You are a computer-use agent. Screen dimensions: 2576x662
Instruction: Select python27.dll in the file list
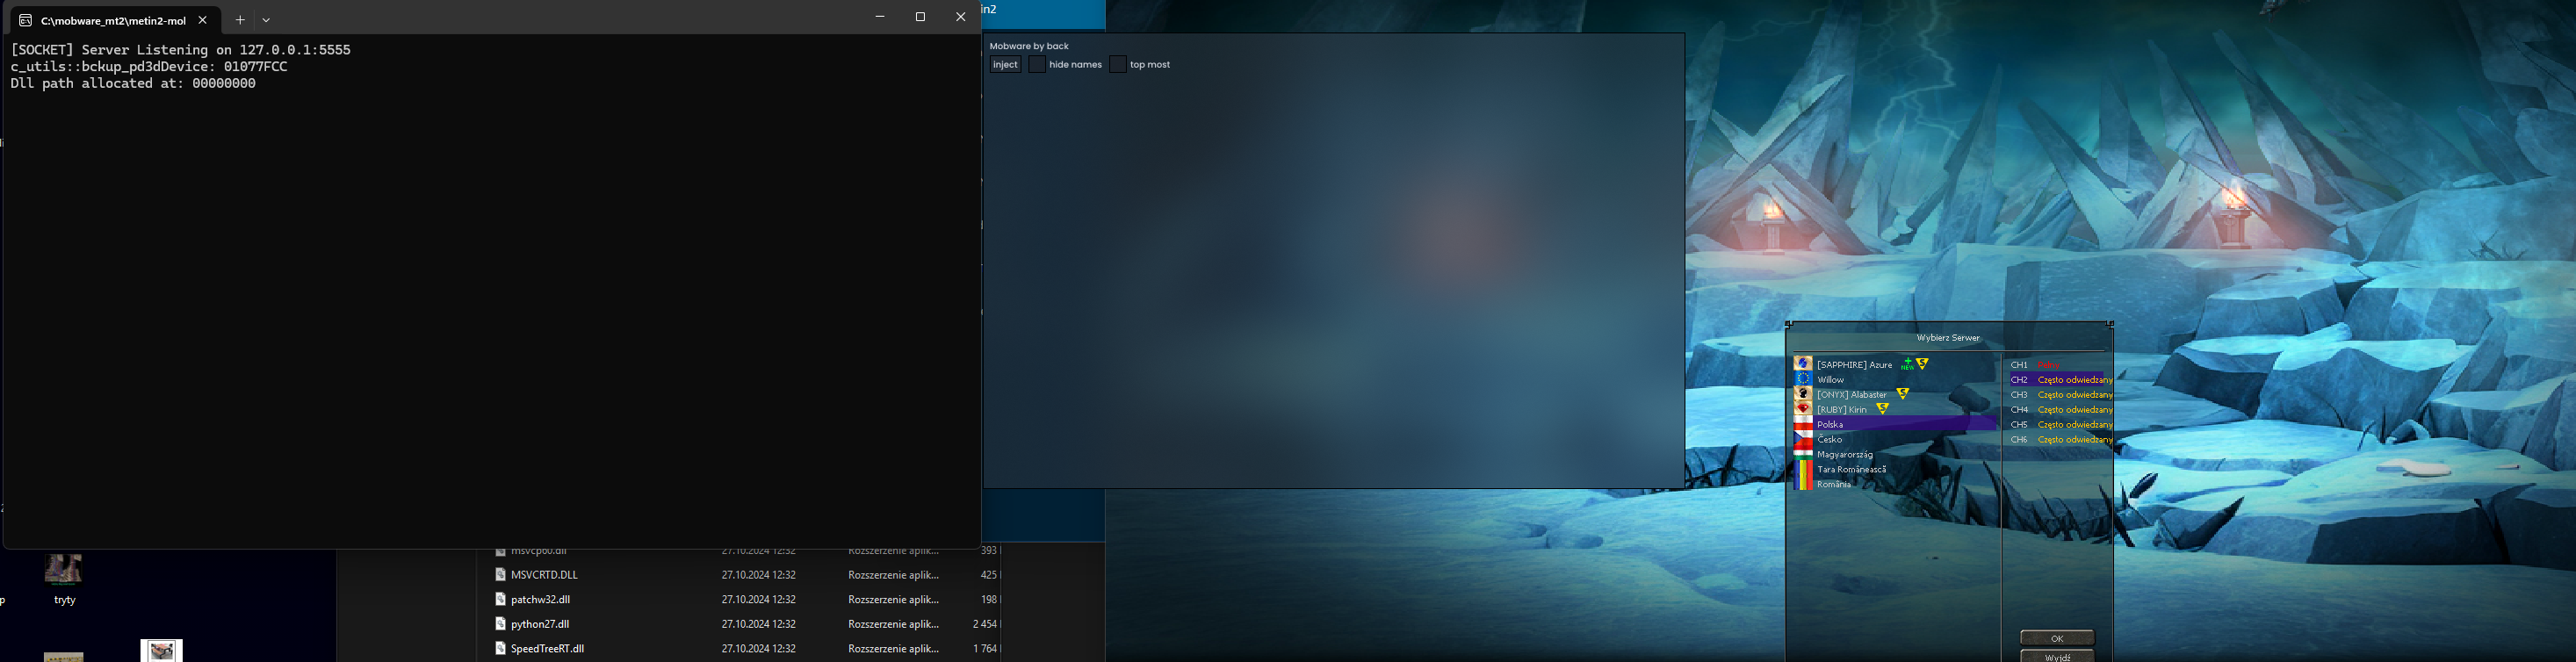[540, 624]
